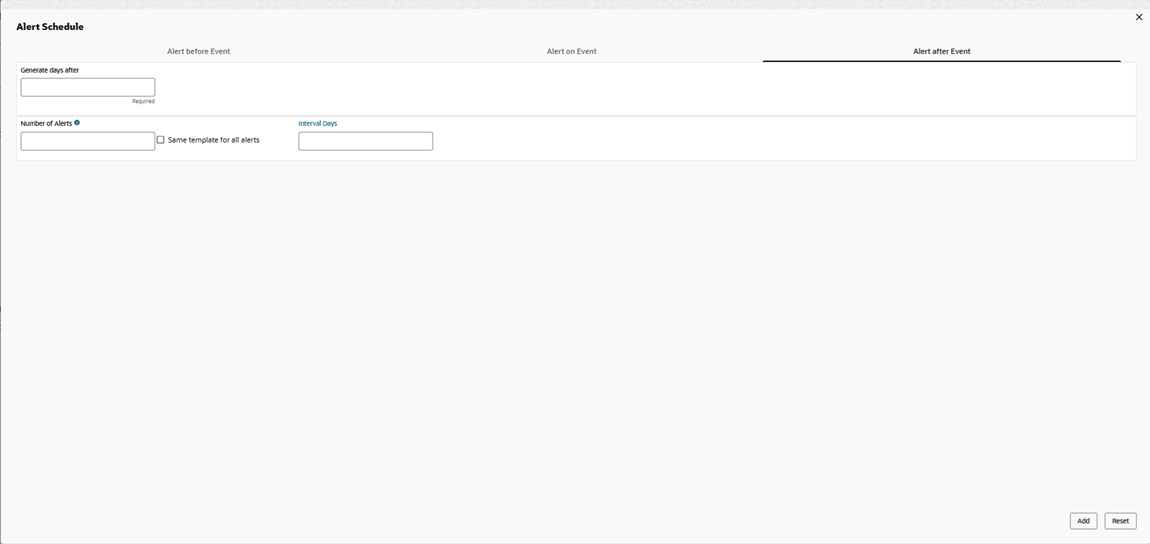
Task: Select the Alert after Event tab
Action: 942,51
